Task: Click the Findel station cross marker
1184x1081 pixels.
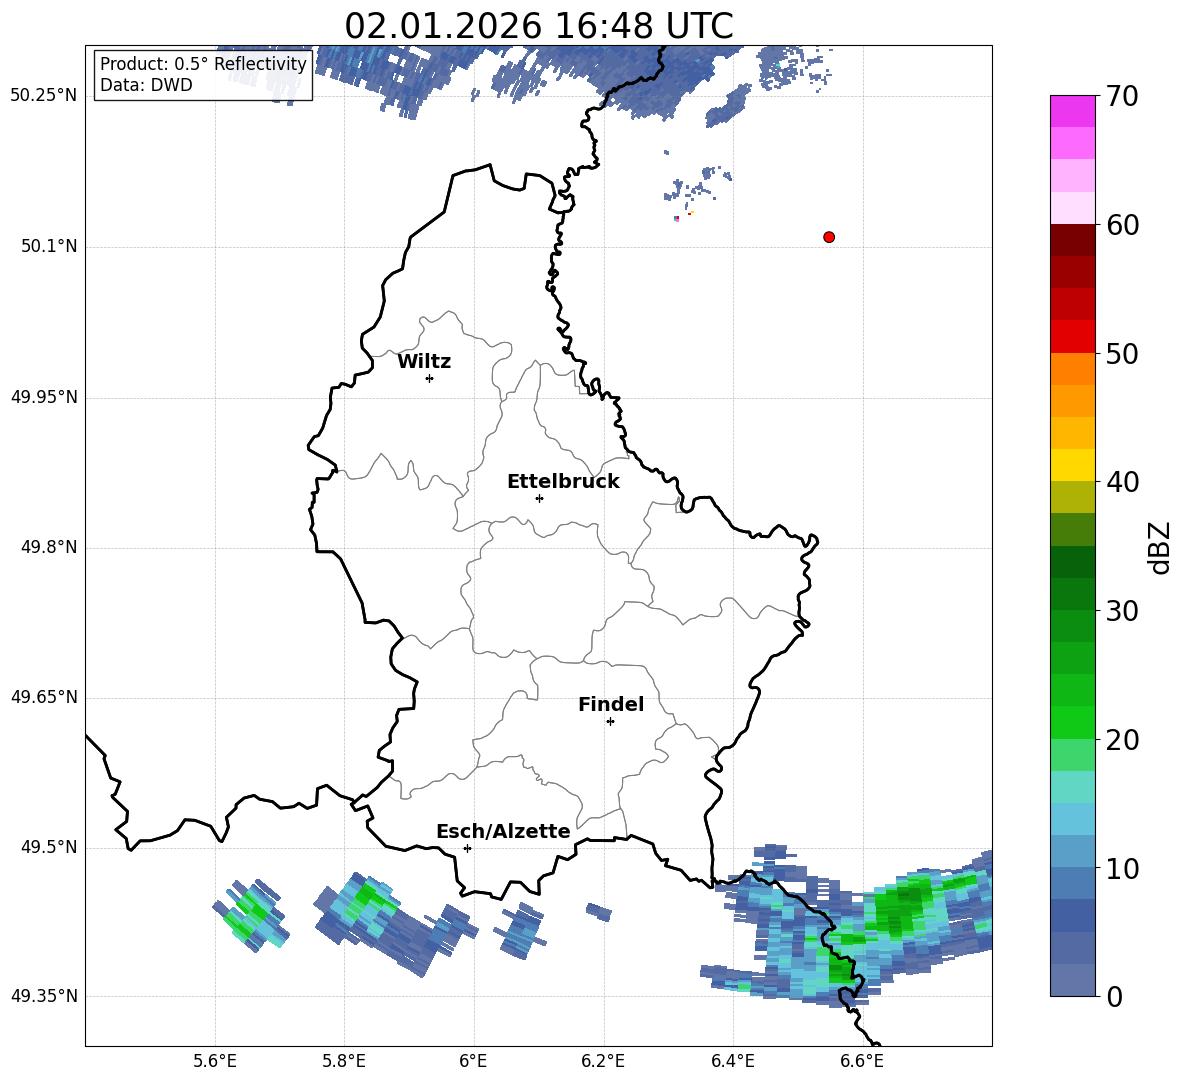Action: tap(610, 722)
